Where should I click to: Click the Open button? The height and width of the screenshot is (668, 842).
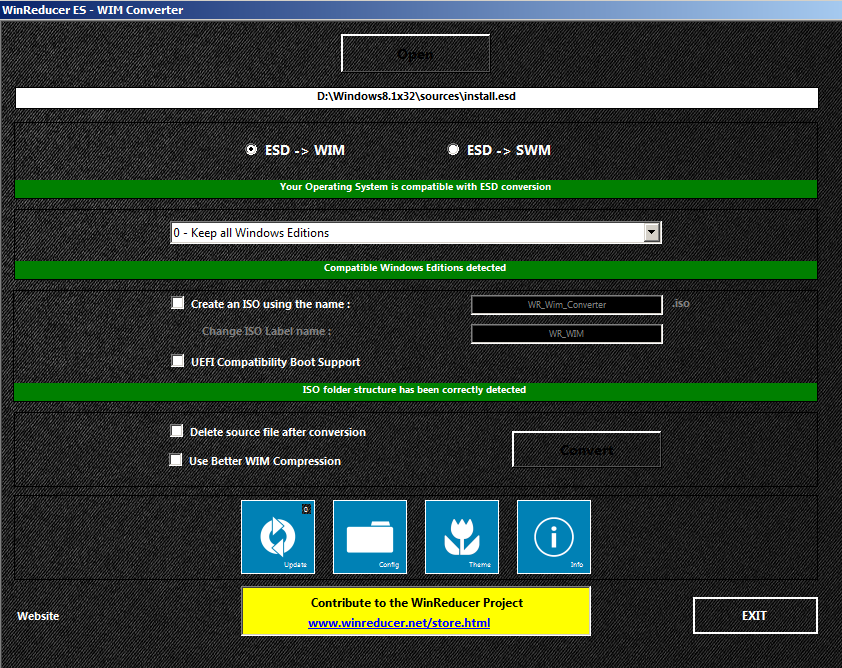pyautogui.click(x=415, y=53)
